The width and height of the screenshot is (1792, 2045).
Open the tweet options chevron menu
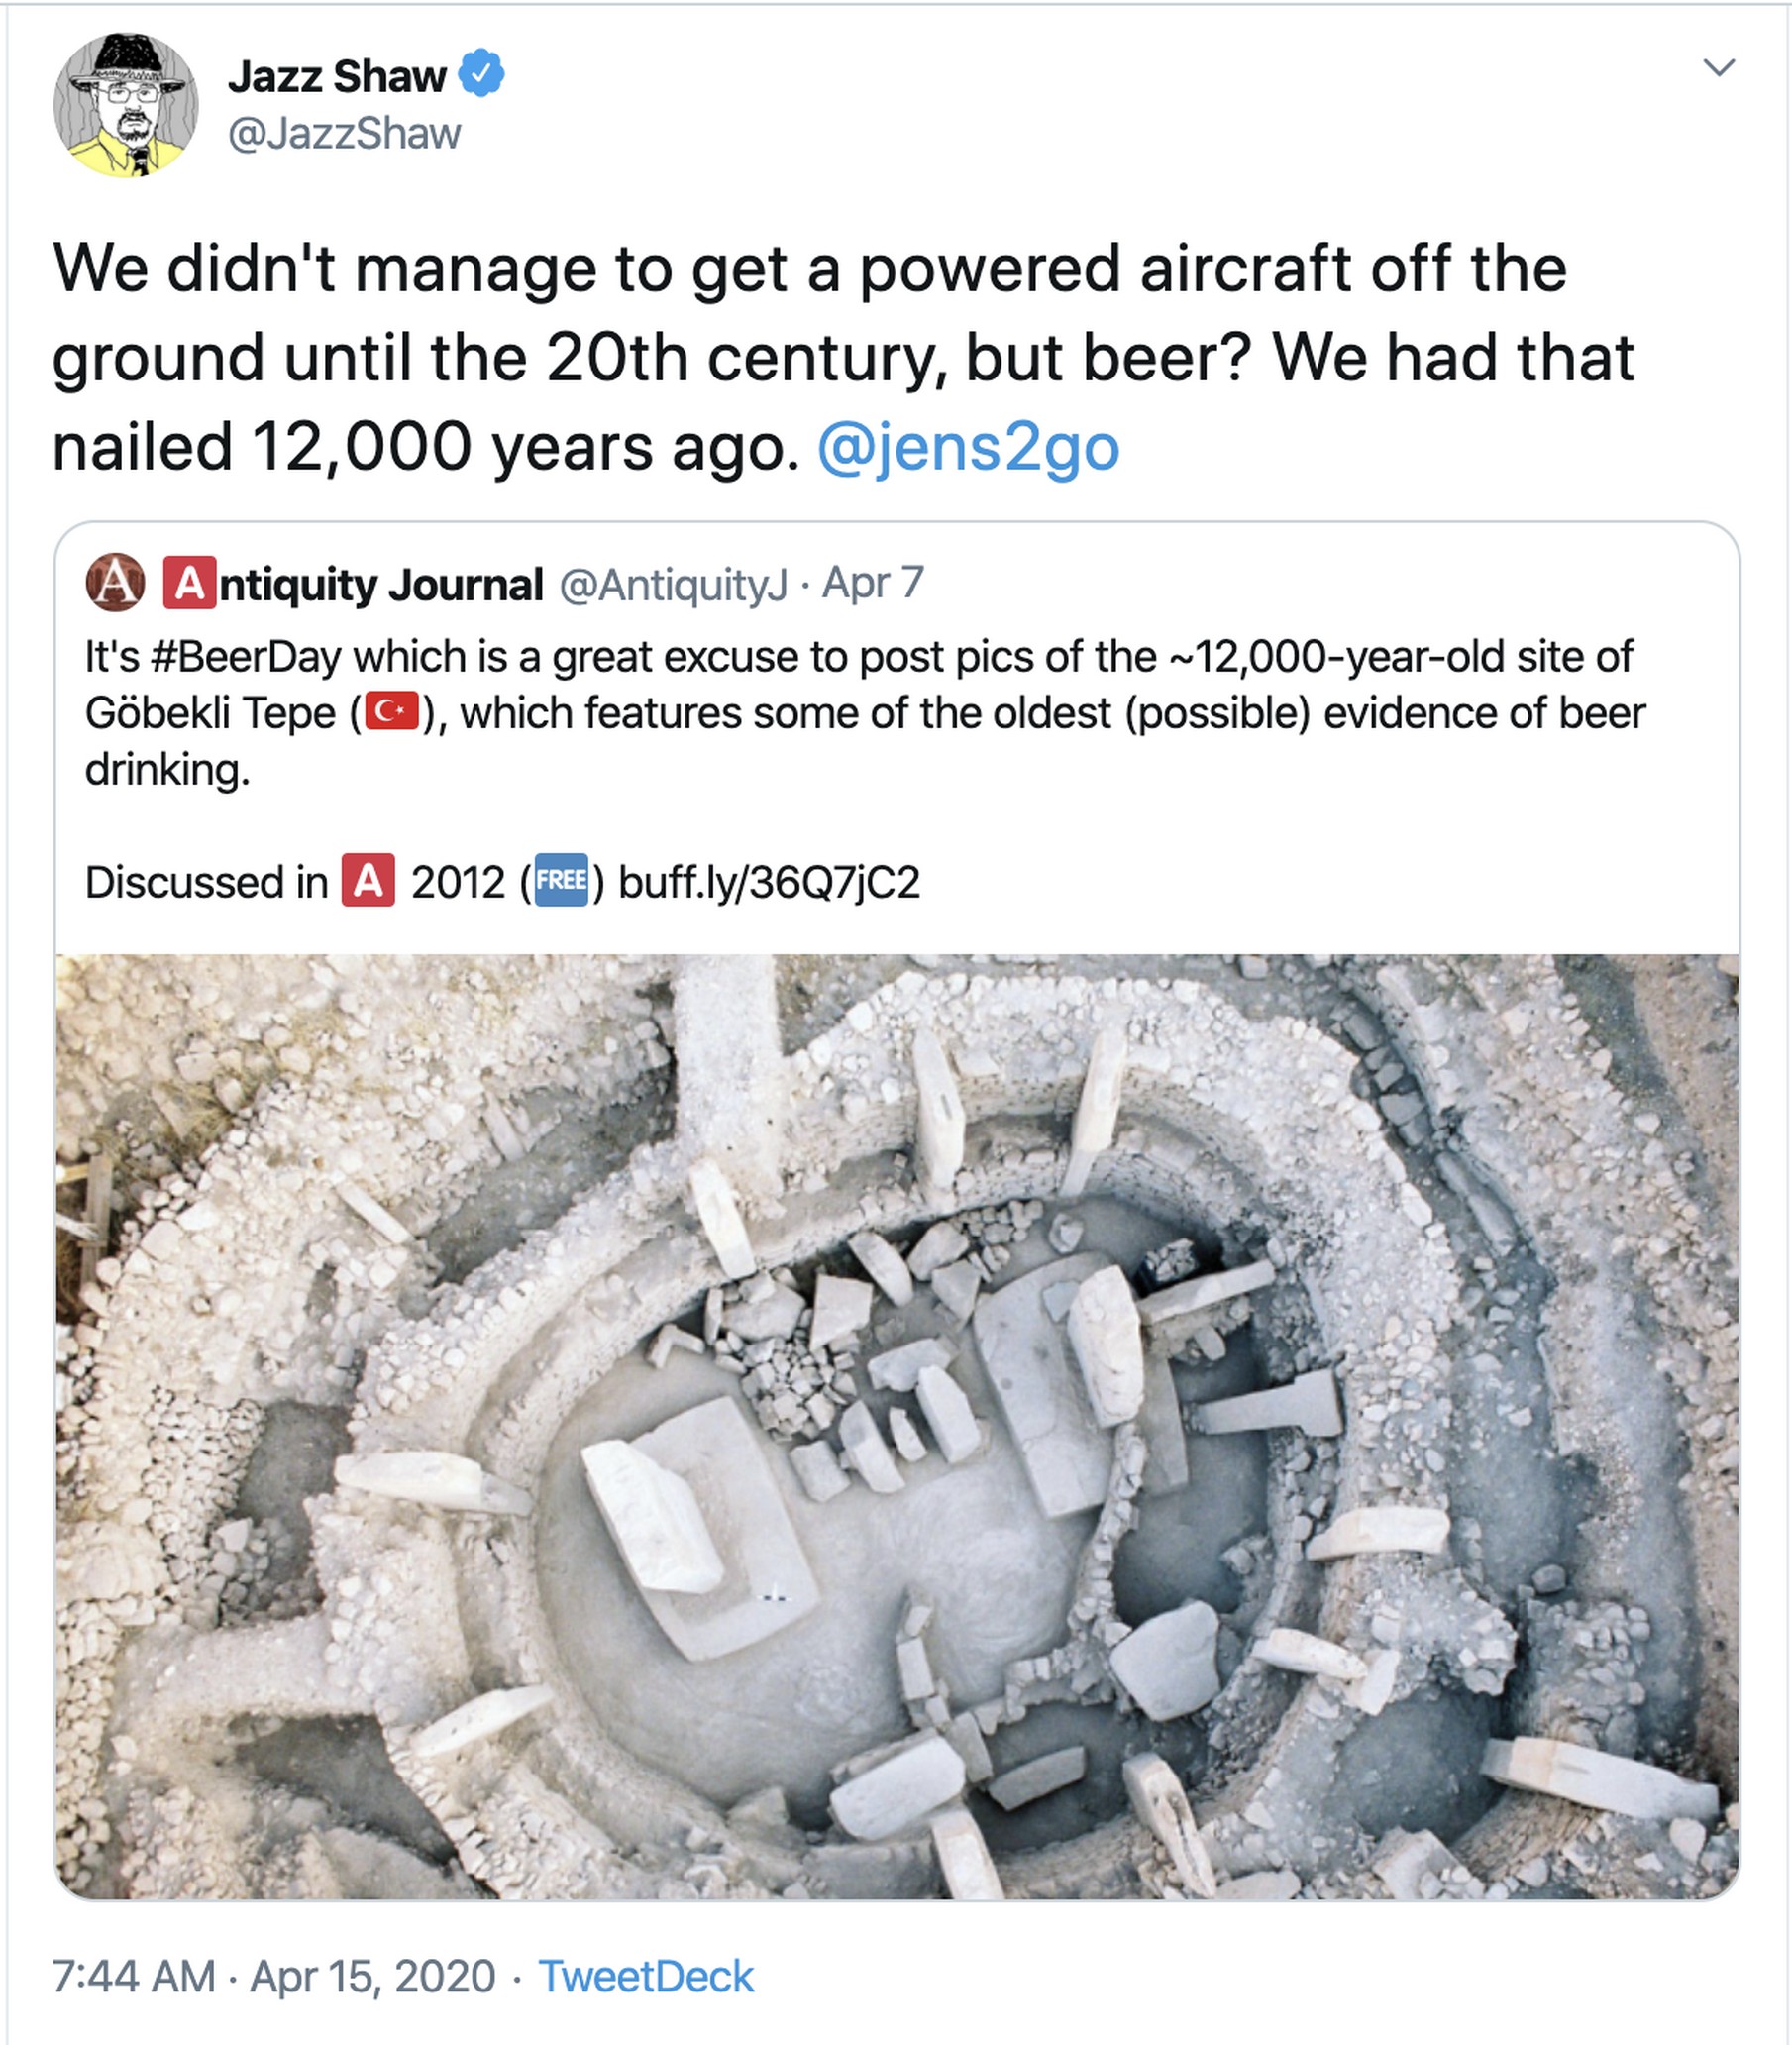pyautogui.click(x=1718, y=68)
